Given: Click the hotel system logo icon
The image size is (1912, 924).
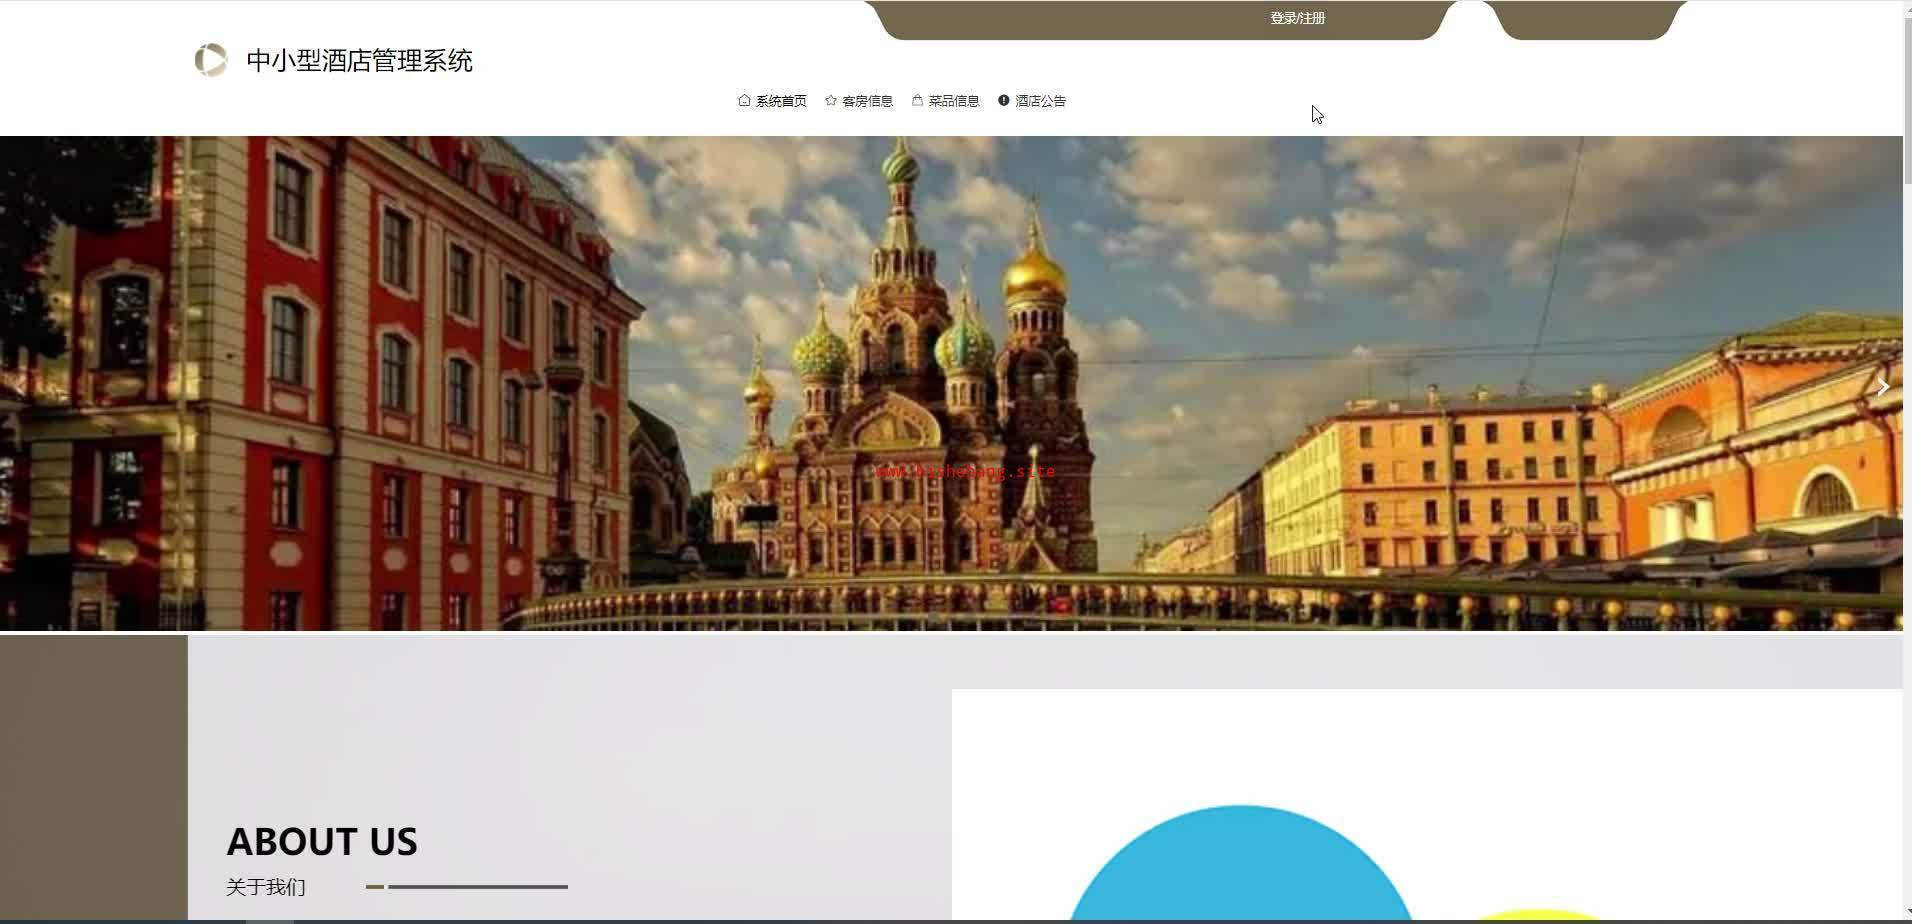Looking at the screenshot, I should tap(210, 60).
